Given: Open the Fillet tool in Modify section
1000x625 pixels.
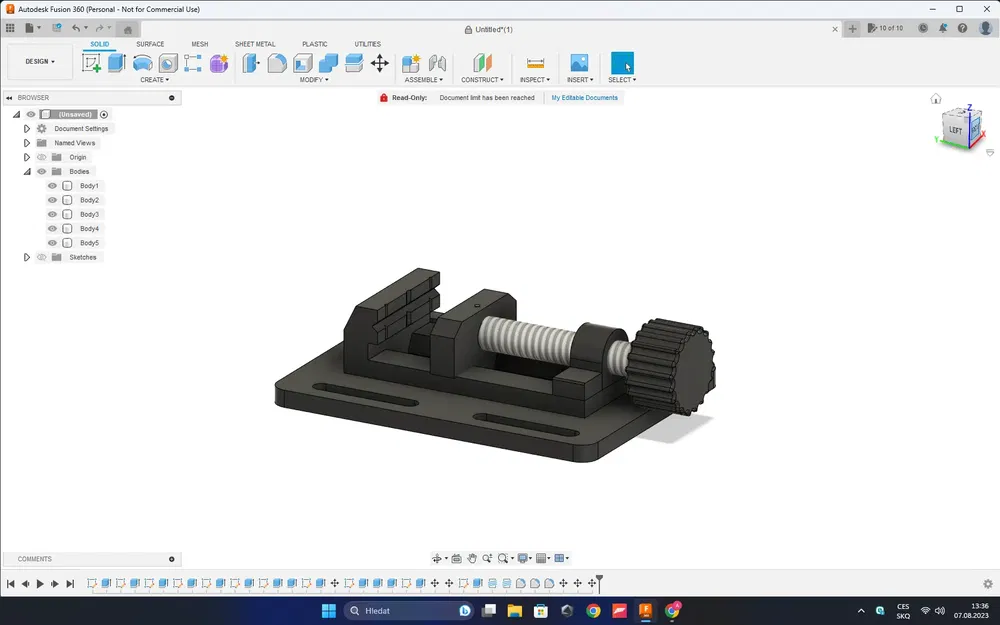Looking at the screenshot, I should [x=276, y=62].
